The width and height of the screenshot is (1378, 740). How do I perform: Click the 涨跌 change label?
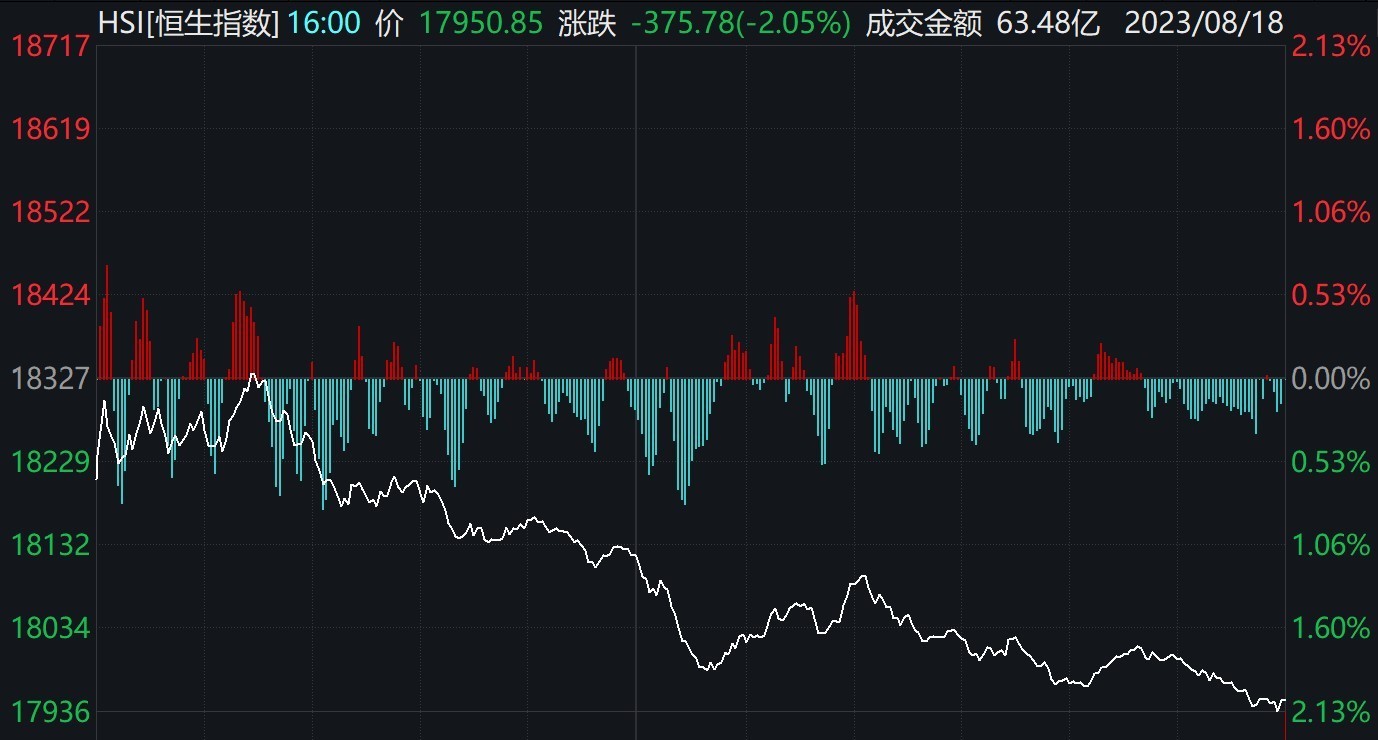coord(589,22)
